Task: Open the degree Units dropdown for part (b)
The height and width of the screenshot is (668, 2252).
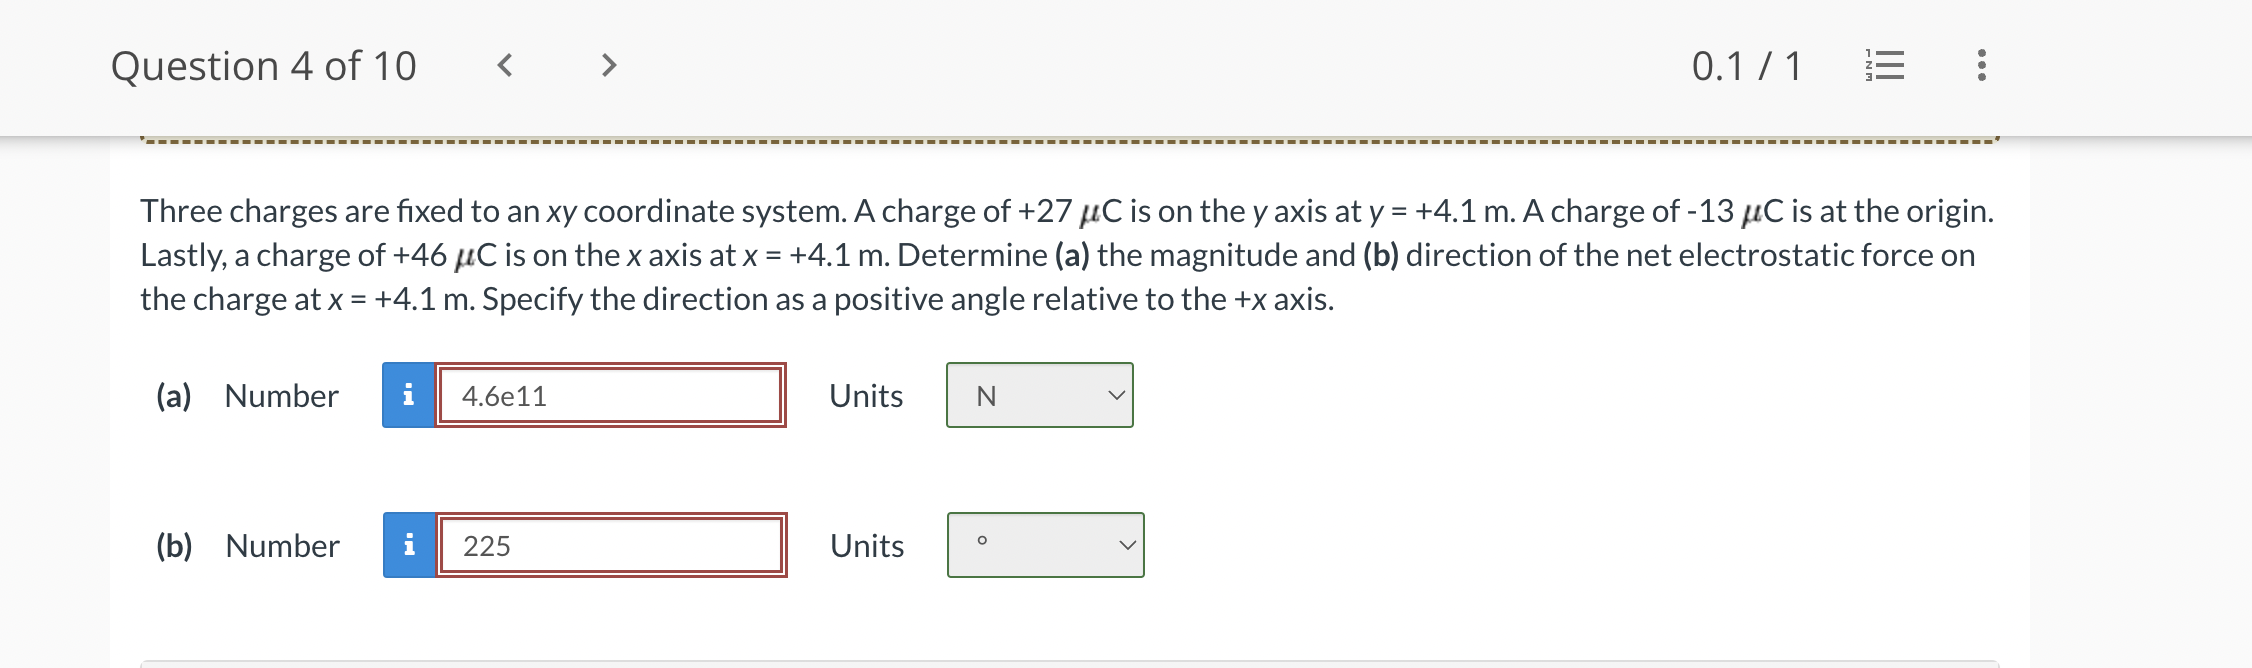Action: 1043,545
